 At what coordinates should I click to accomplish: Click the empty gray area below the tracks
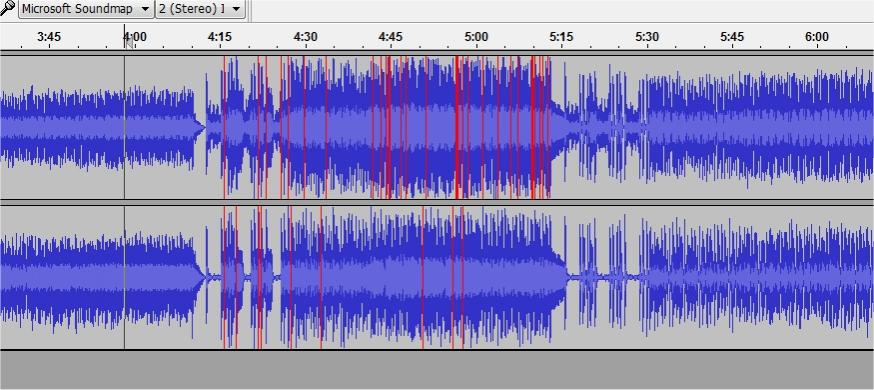pos(437,370)
